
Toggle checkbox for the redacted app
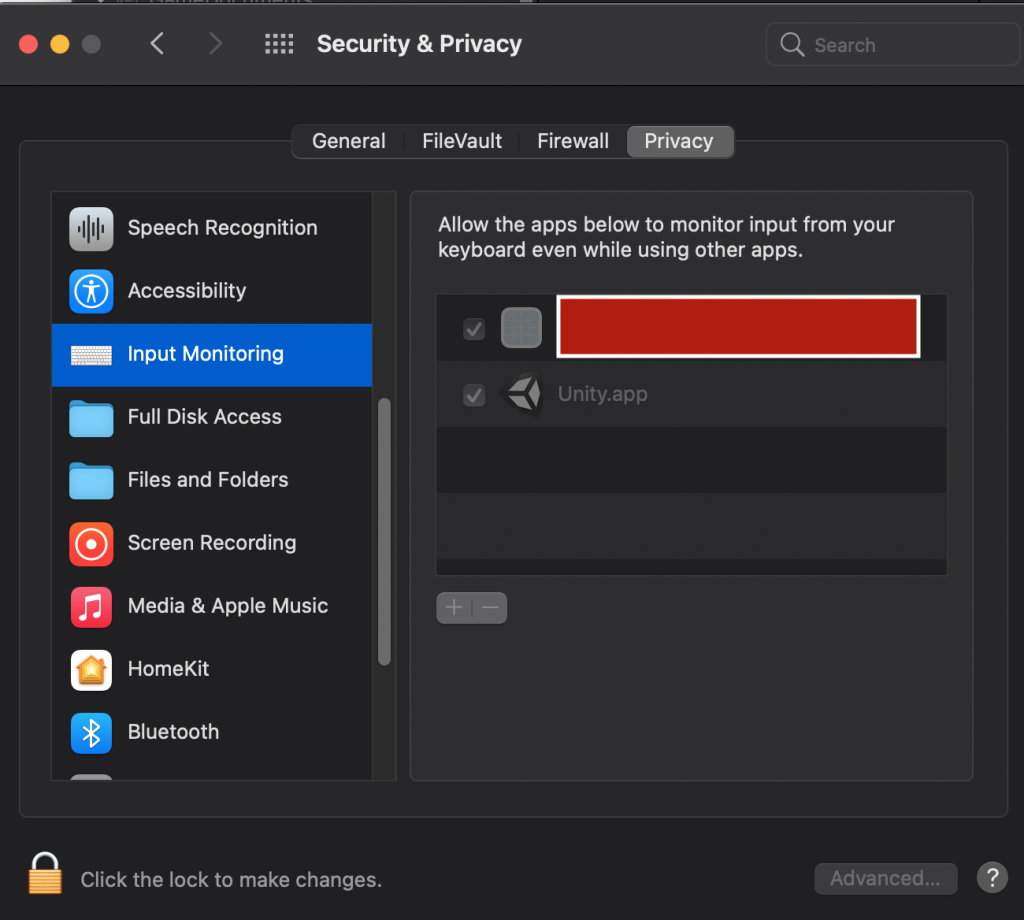tap(474, 328)
